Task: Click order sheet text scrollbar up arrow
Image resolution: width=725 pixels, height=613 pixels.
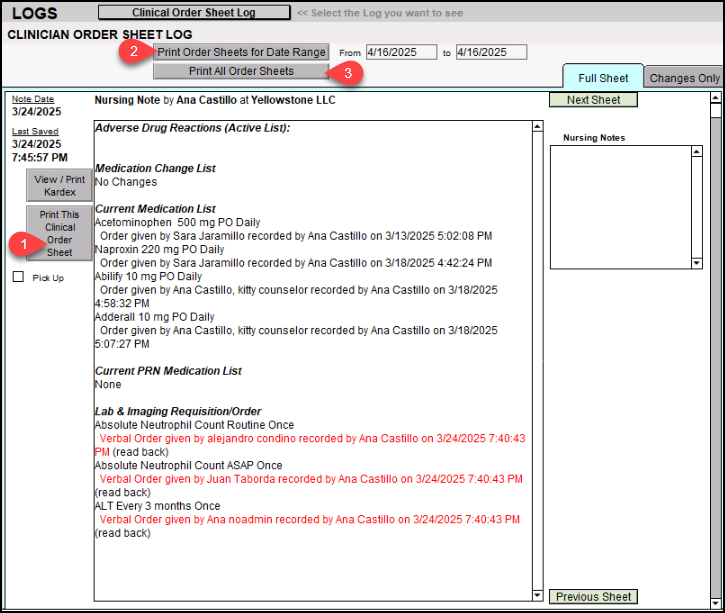Action: [x=535, y=128]
